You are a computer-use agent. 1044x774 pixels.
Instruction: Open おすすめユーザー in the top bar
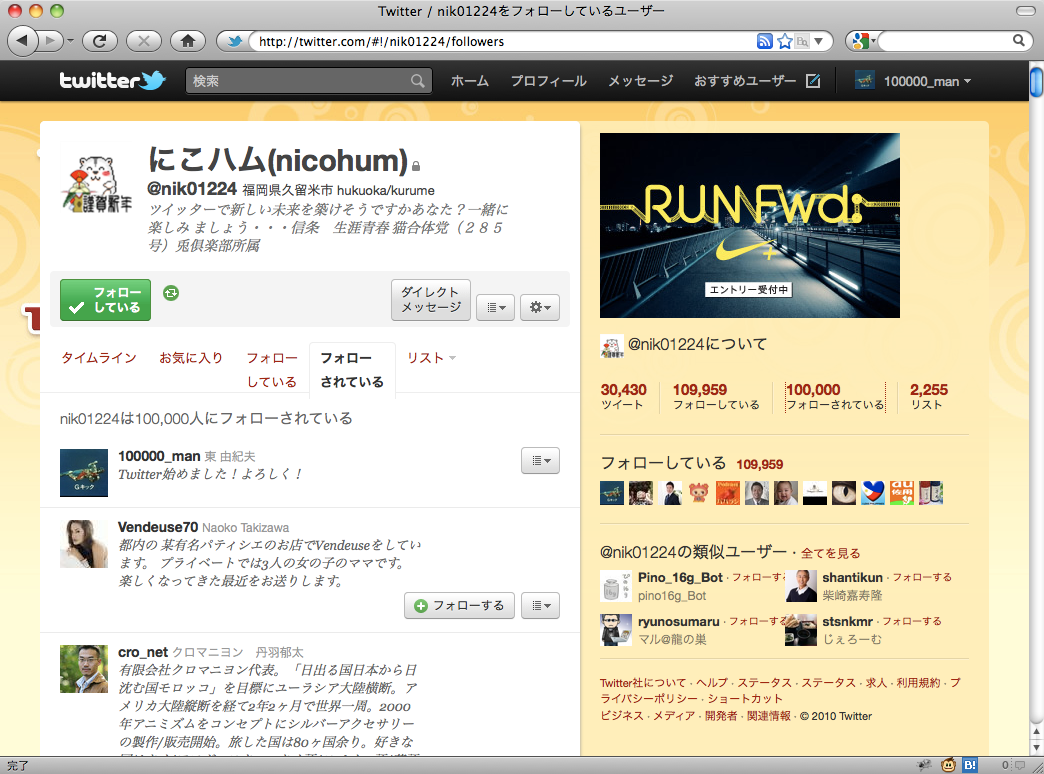pyautogui.click(x=745, y=81)
